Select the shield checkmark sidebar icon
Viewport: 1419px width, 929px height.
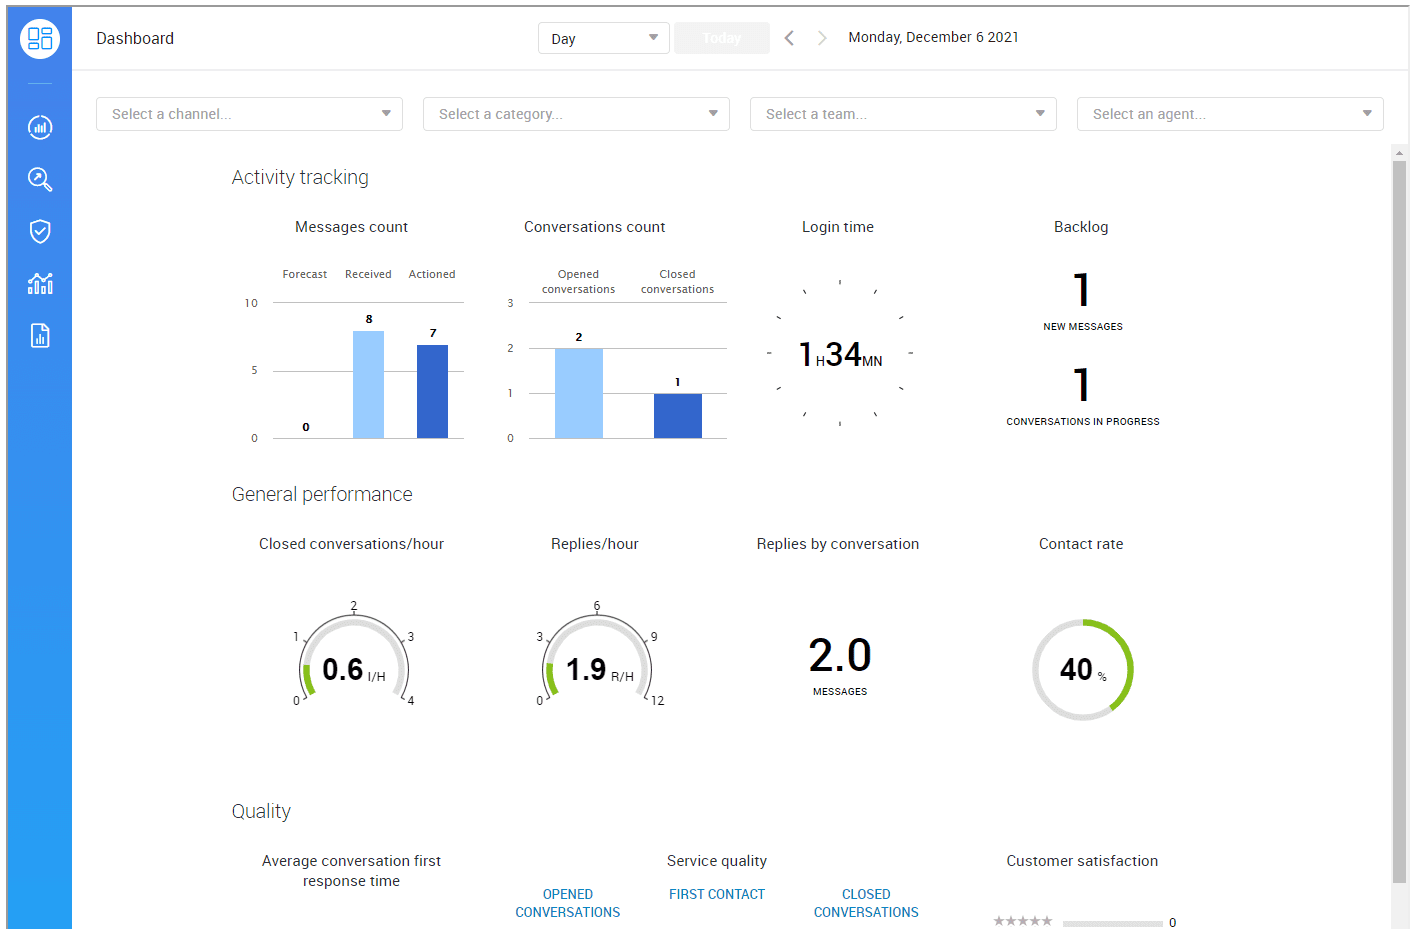click(x=40, y=231)
